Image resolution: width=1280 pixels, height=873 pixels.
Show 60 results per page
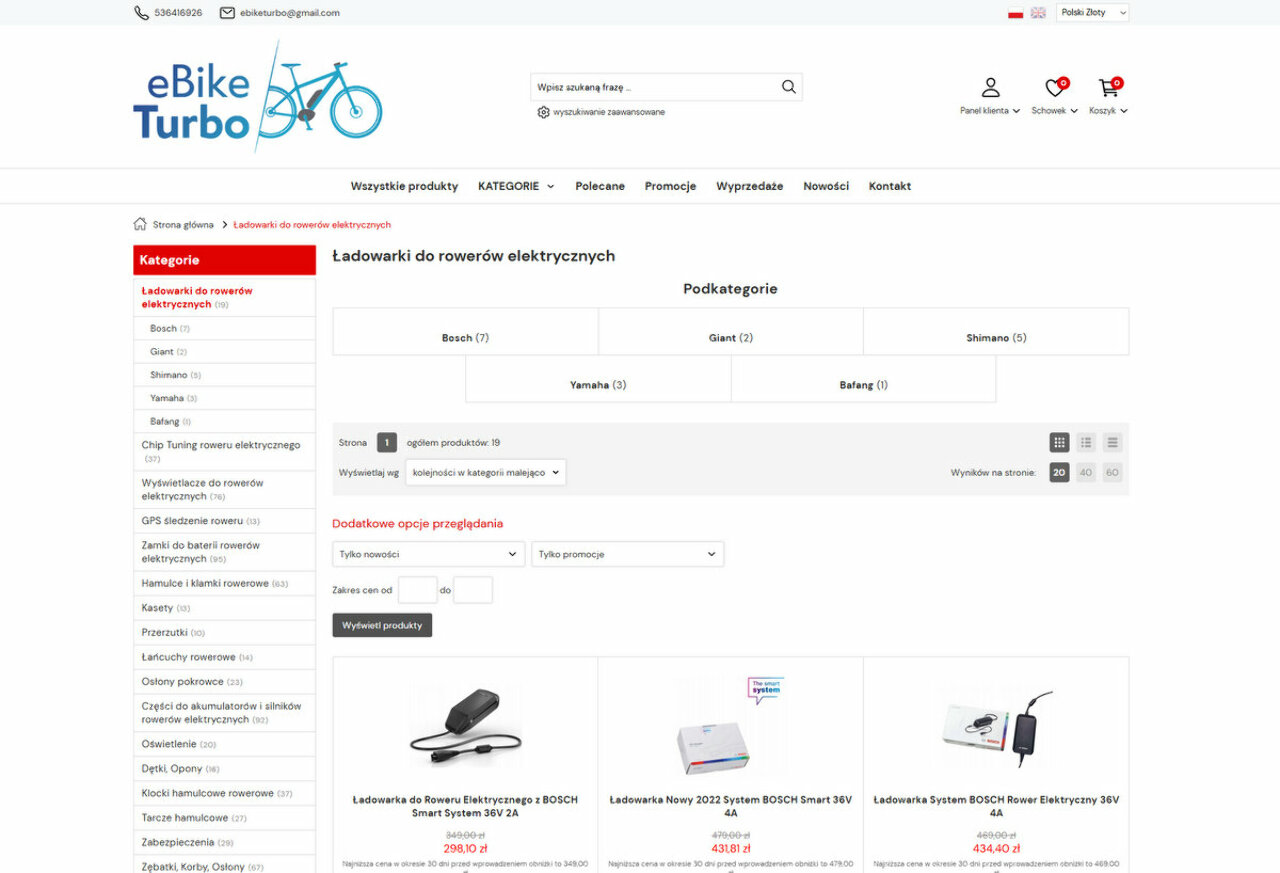(x=1112, y=472)
